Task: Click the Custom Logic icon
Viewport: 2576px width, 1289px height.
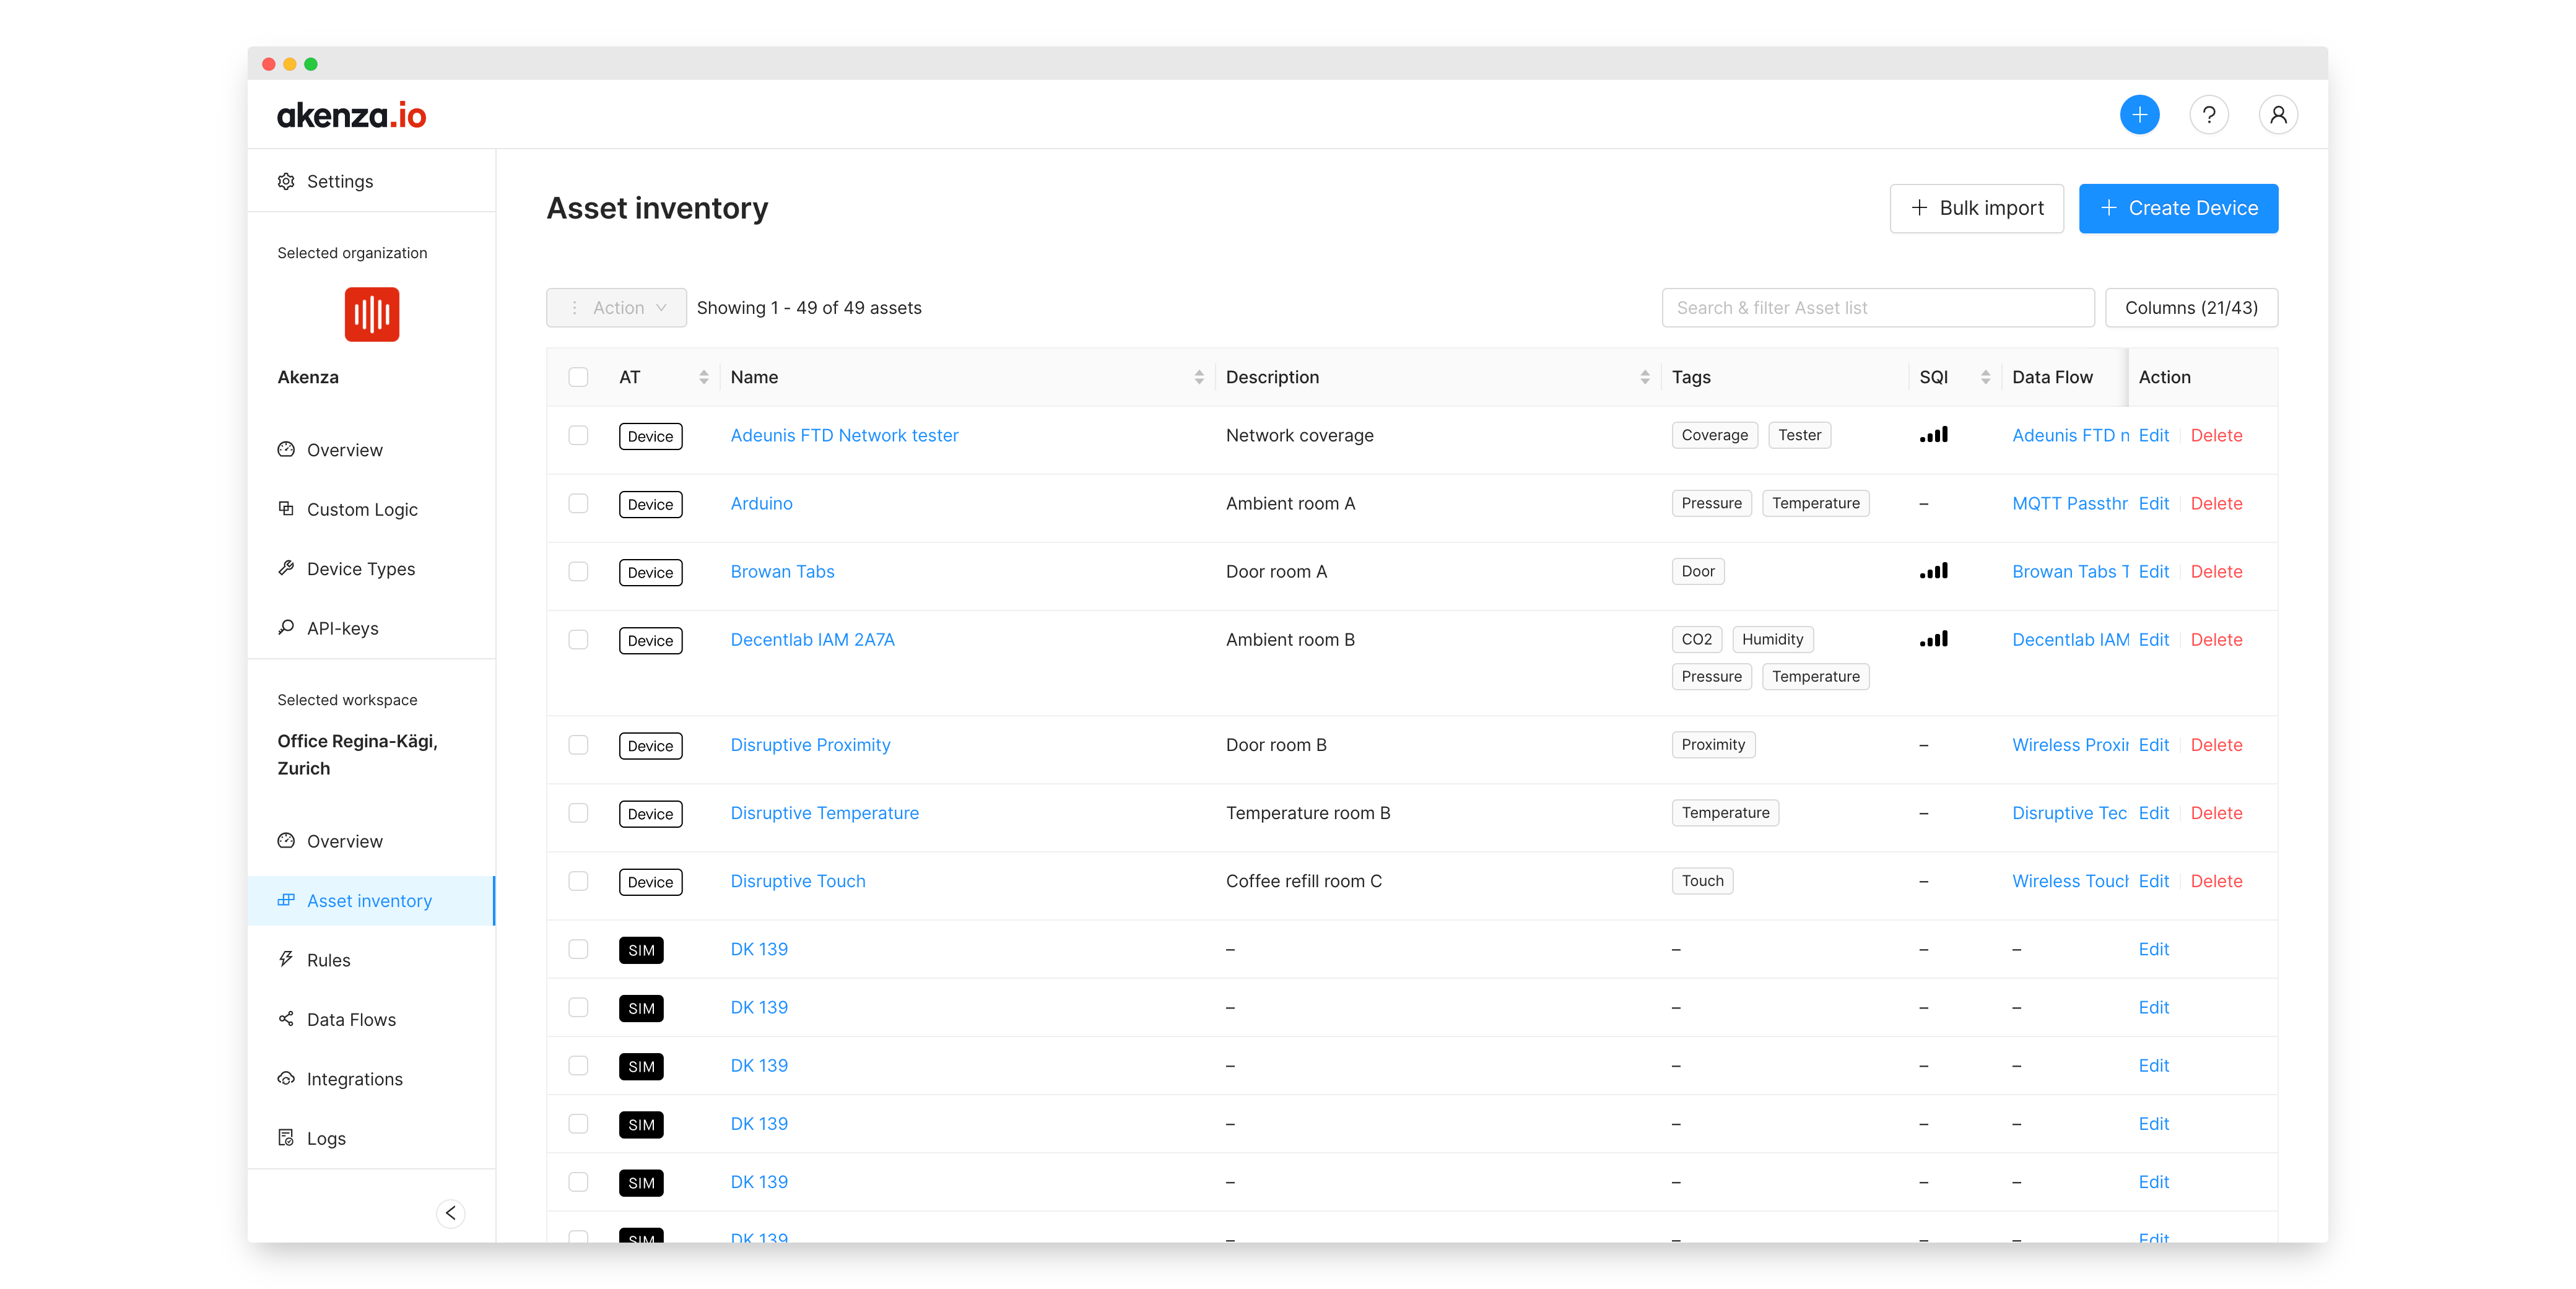Action: tap(286, 508)
